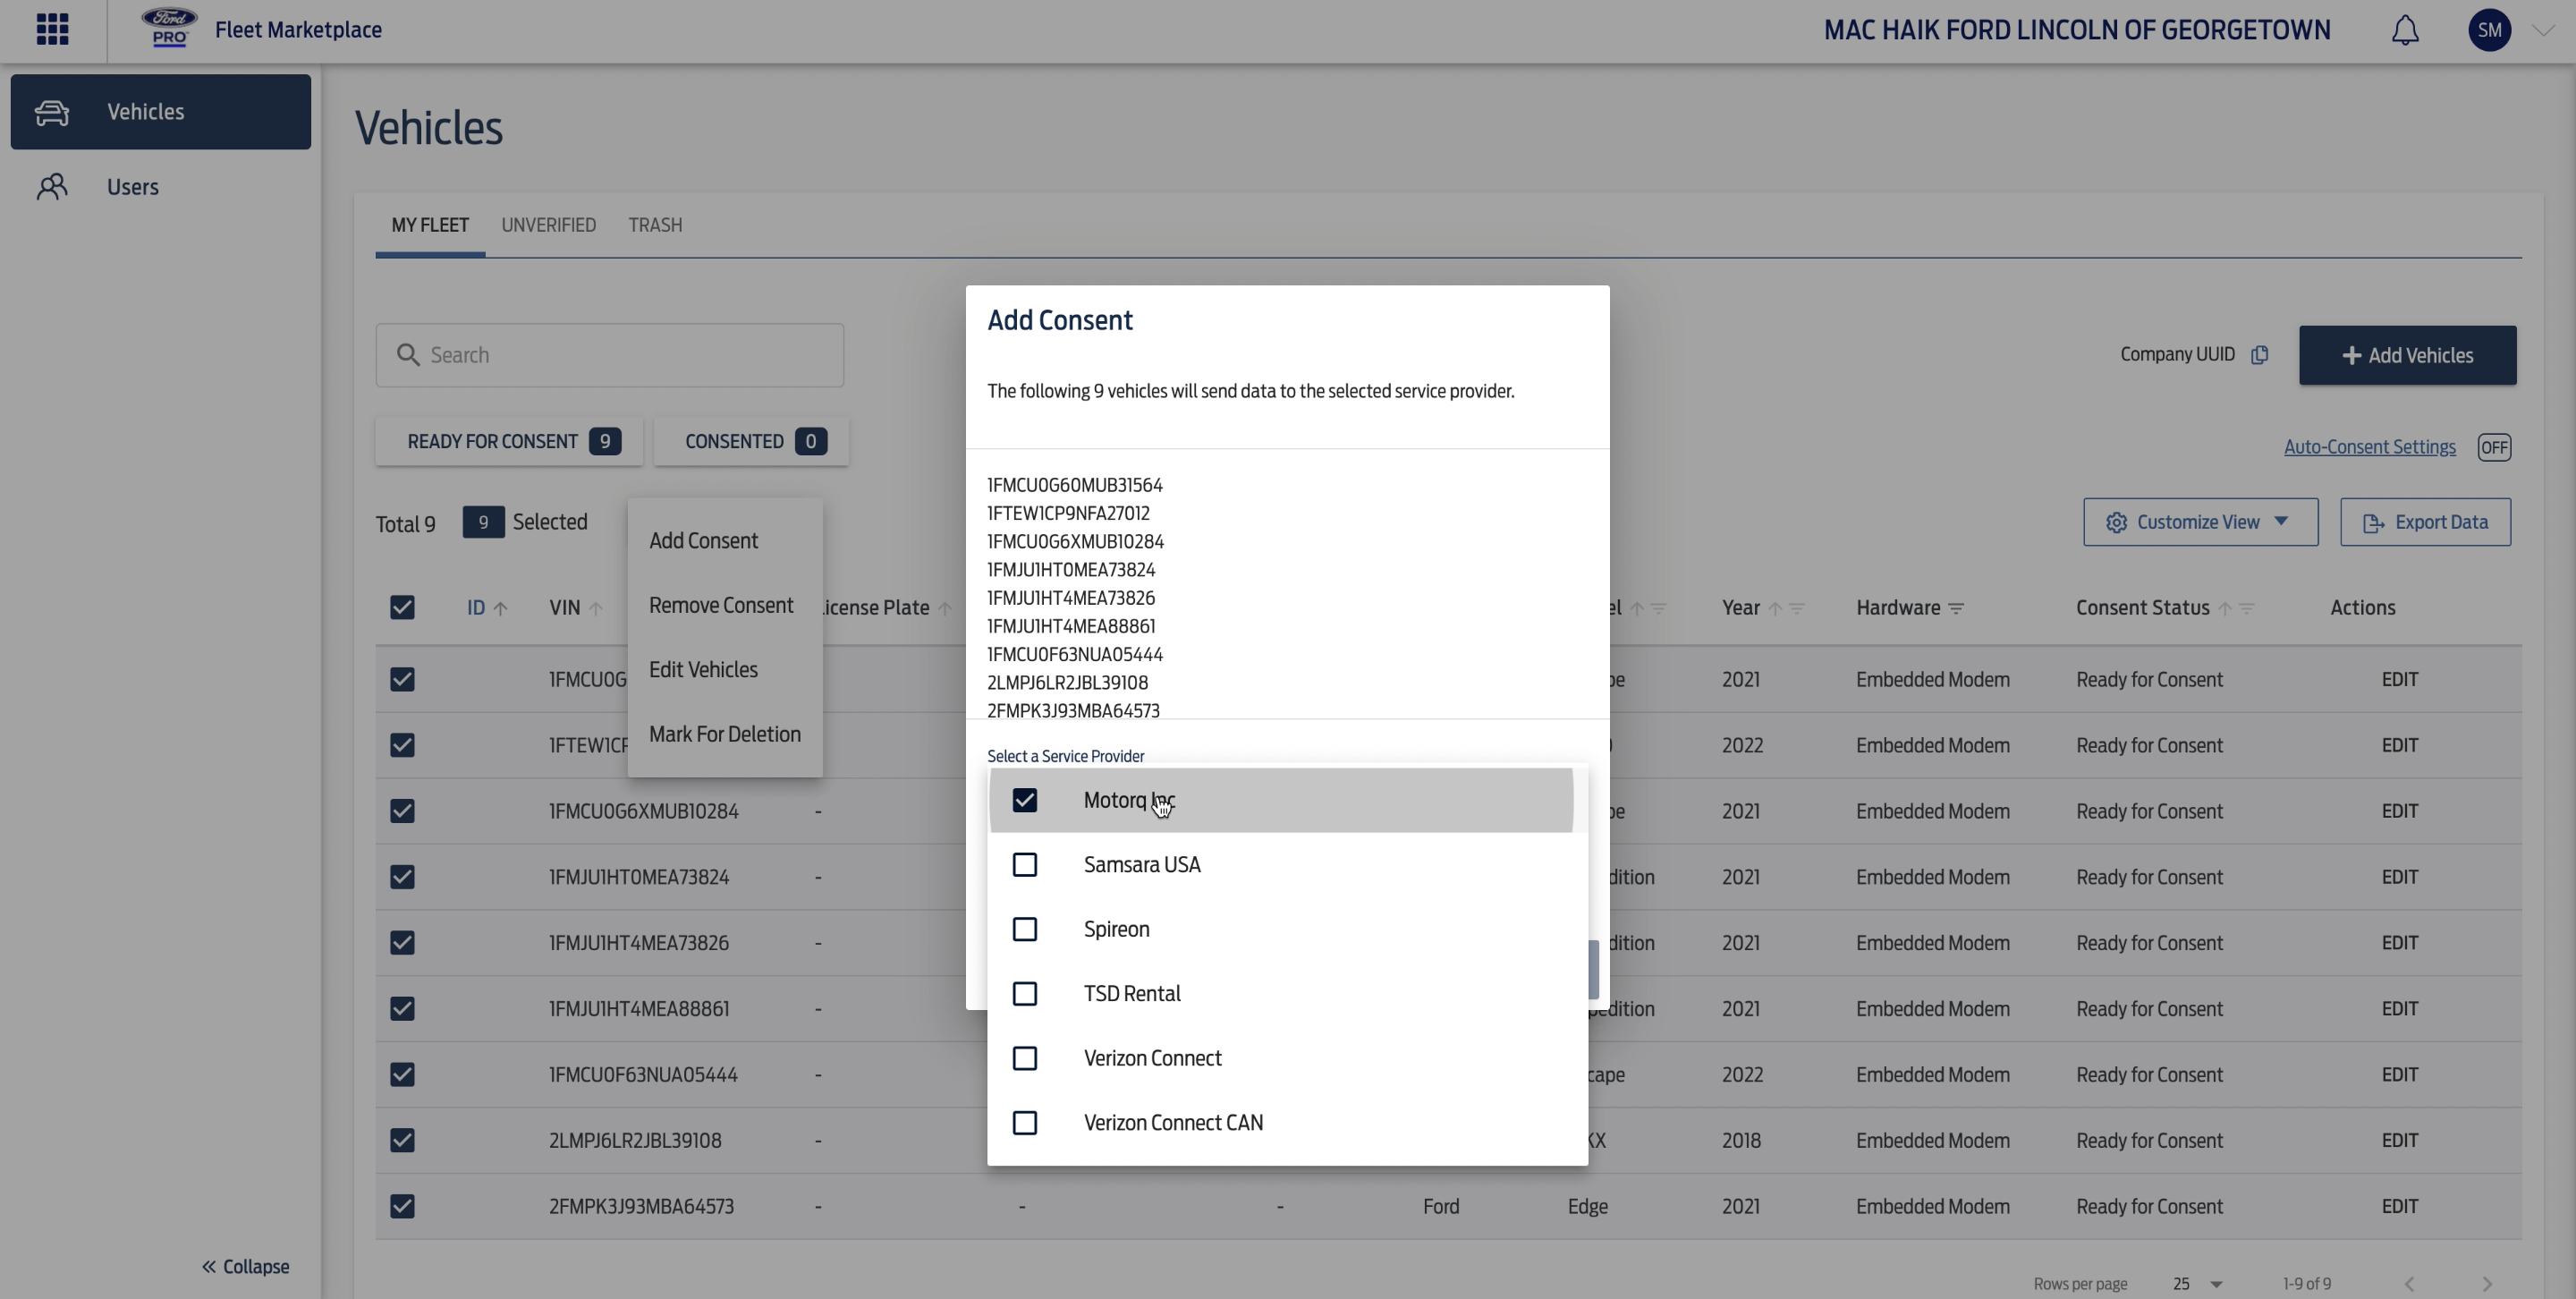Check Verizon Connect CAN provider
This screenshot has height=1299, width=2576.
[x=1024, y=1123]
